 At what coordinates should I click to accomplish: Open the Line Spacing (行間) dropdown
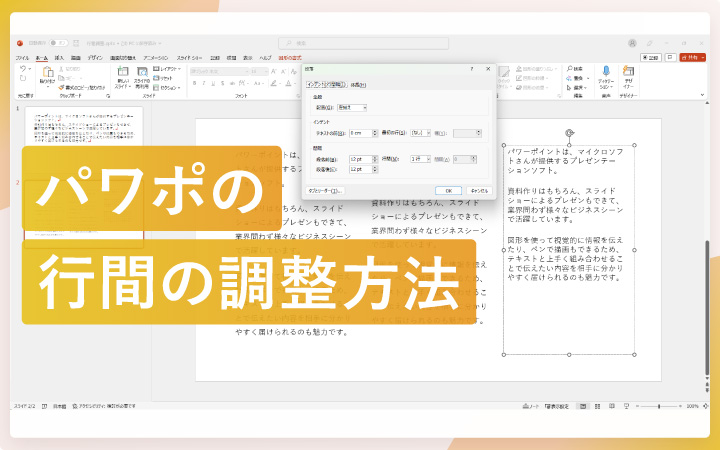click(421, 159)
